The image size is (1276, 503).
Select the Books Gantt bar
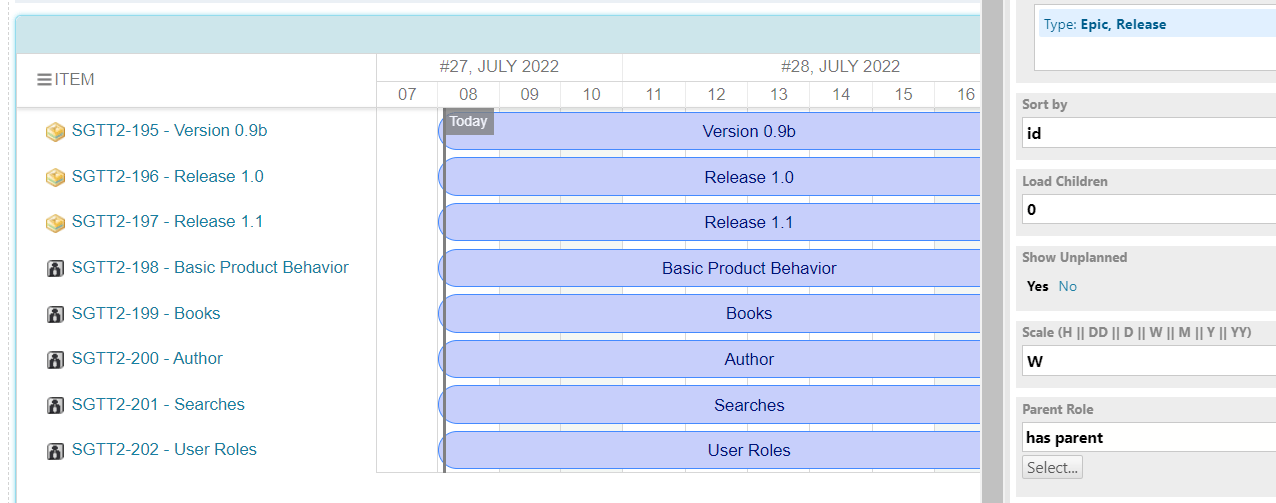click(x=710, y=314)
